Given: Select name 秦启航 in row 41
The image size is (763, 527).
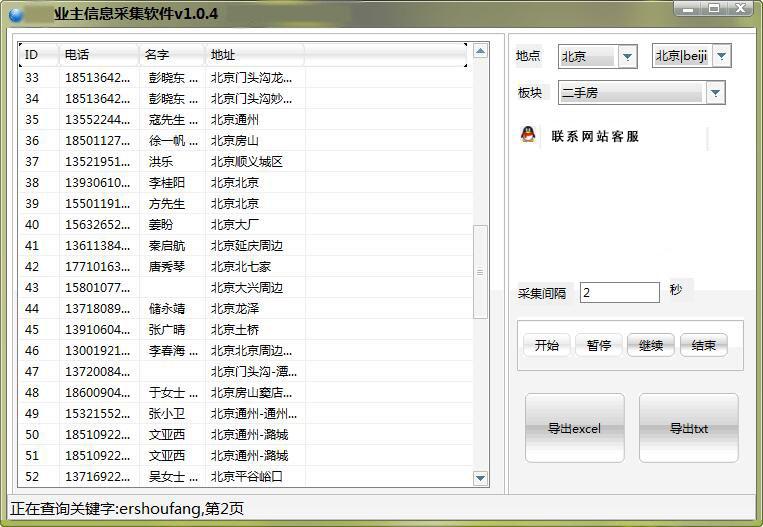Looking at the screenshot, I should [166, 245].
